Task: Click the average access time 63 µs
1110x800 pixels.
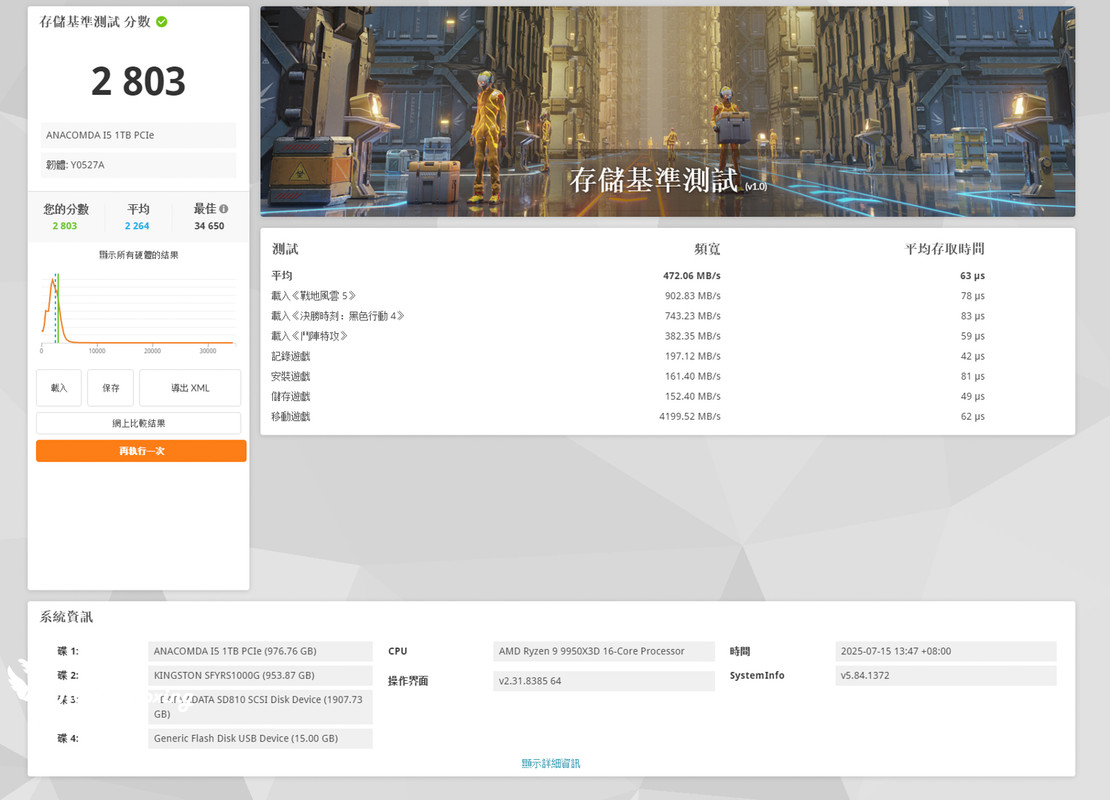Action: point(973,275)
